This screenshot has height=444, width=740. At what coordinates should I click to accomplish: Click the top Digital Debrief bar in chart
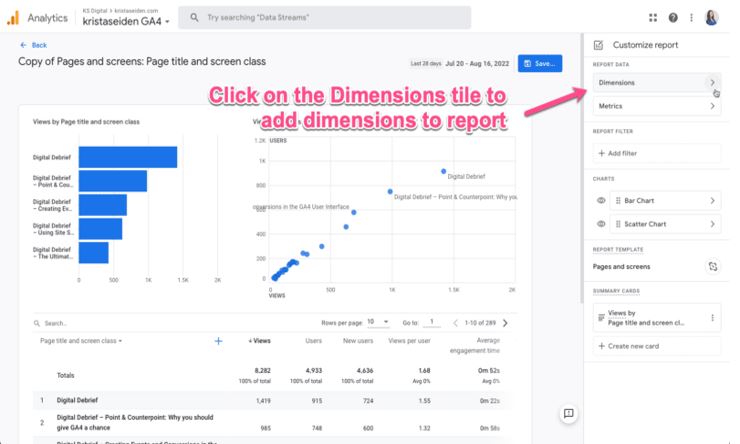[128, 157]
